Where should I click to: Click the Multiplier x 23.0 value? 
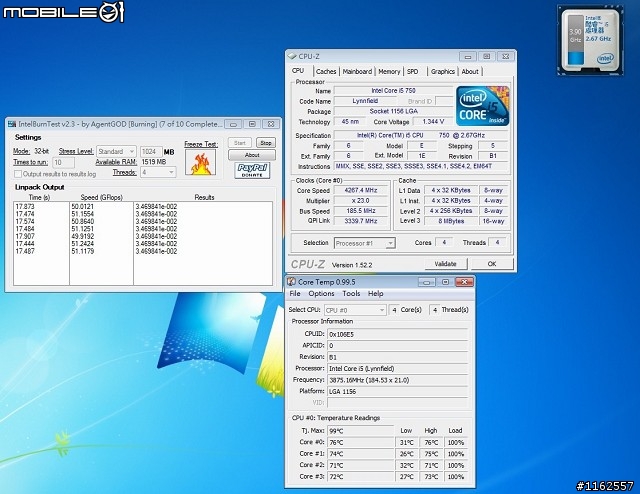[361, 200]
